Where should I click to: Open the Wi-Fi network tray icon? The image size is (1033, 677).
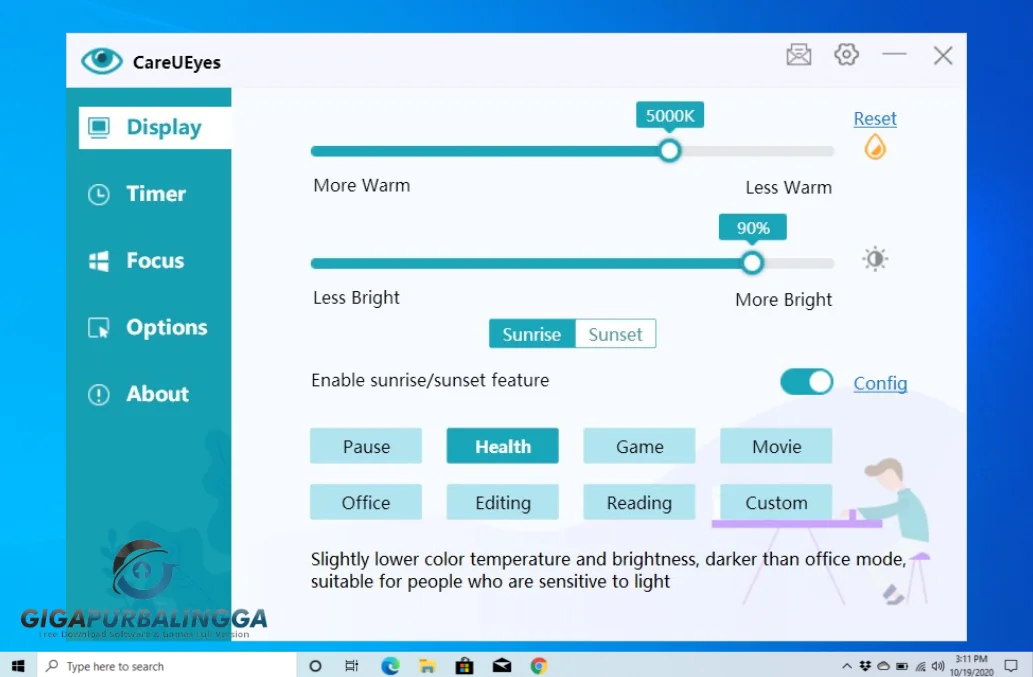920,666
